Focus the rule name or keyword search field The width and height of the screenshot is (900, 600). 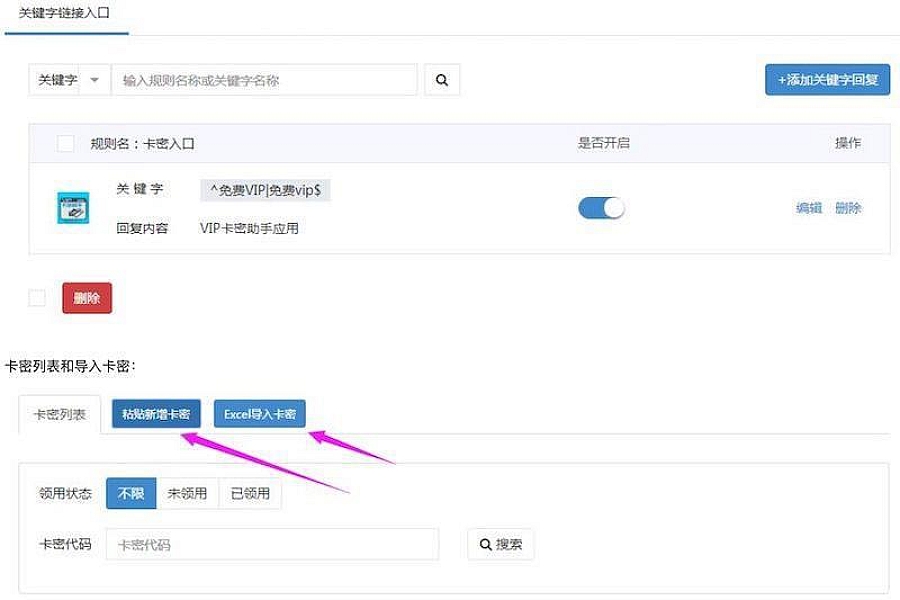point(264,80)
